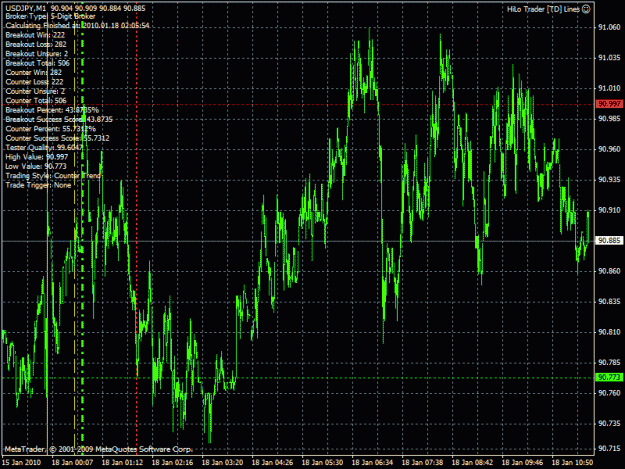This screenshot has width=625, height=469.
Task: Click the 91.035 price scale label
Action: click(x=609, y=58)
